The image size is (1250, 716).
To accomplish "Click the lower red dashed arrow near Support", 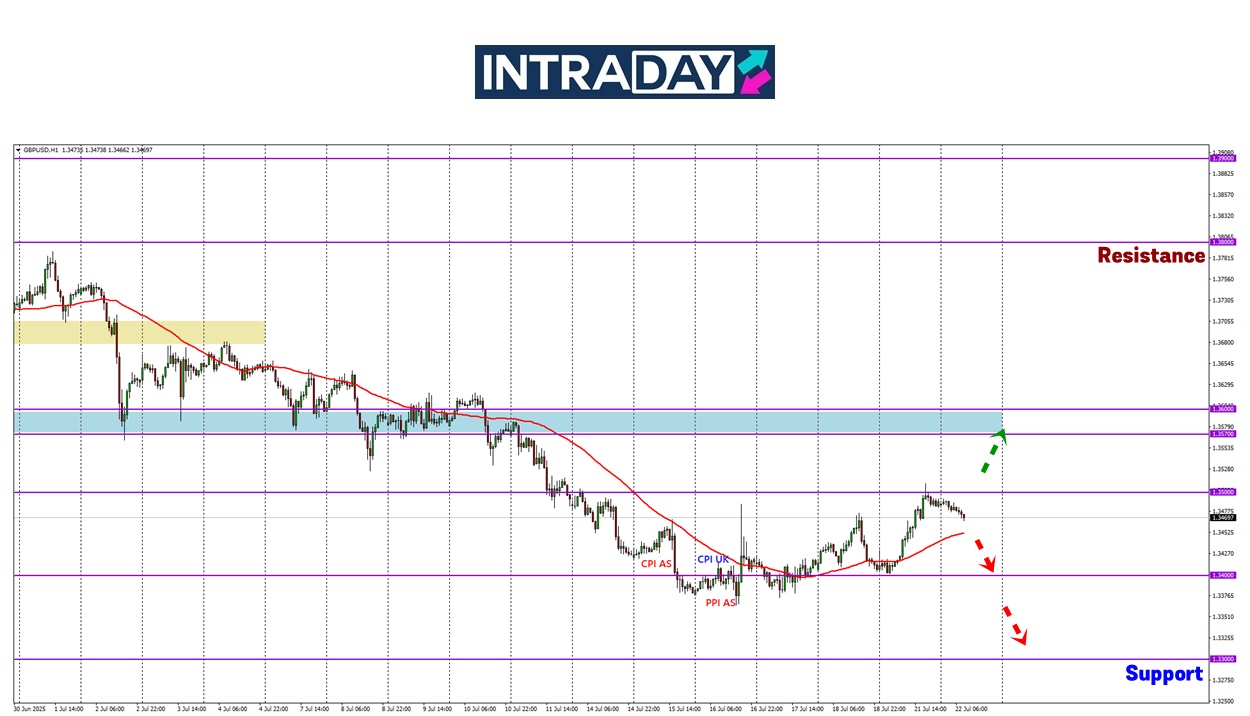I will point(1015,624).
